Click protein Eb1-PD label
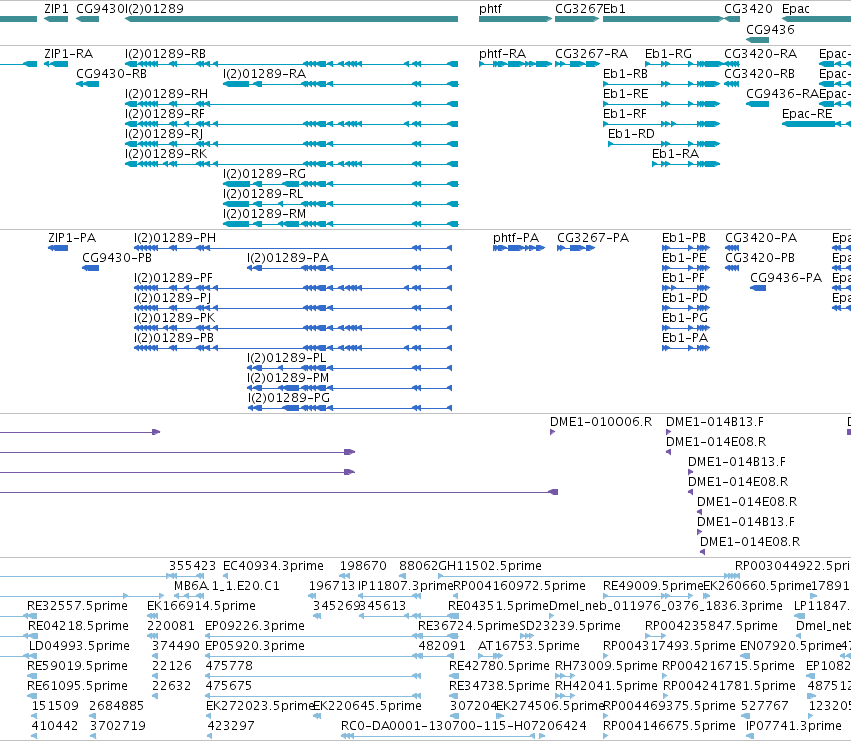Screen dimensions: 851x741 [x=685, y=298]
